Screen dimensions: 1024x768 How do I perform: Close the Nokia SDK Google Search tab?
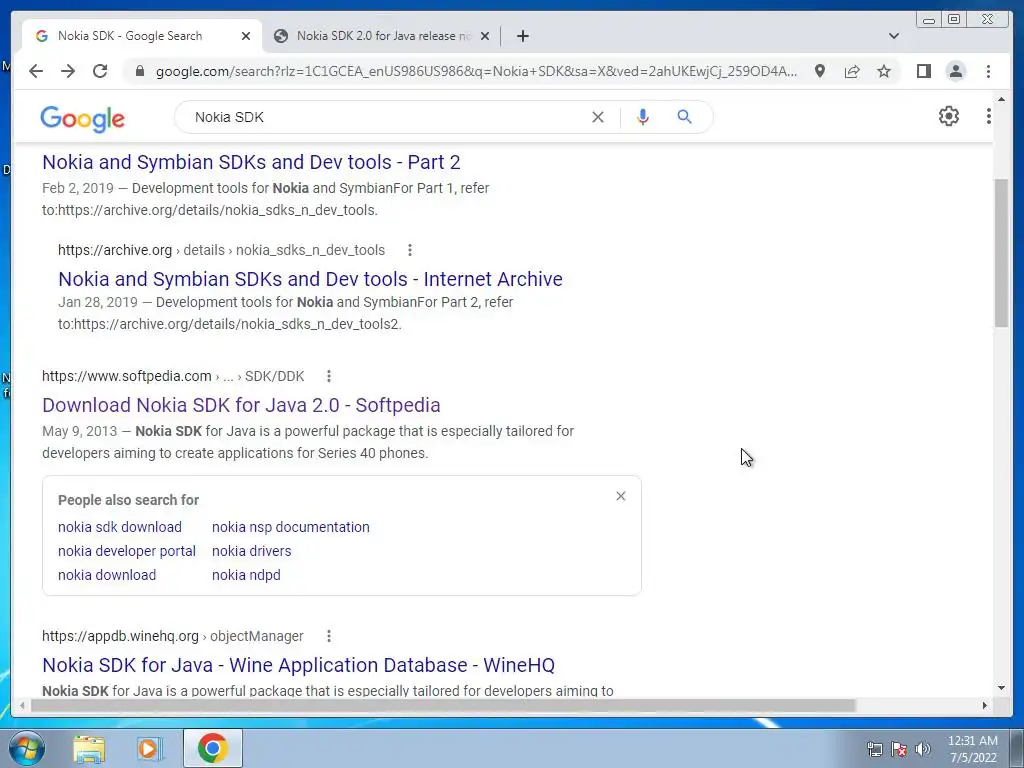point(246,36)
